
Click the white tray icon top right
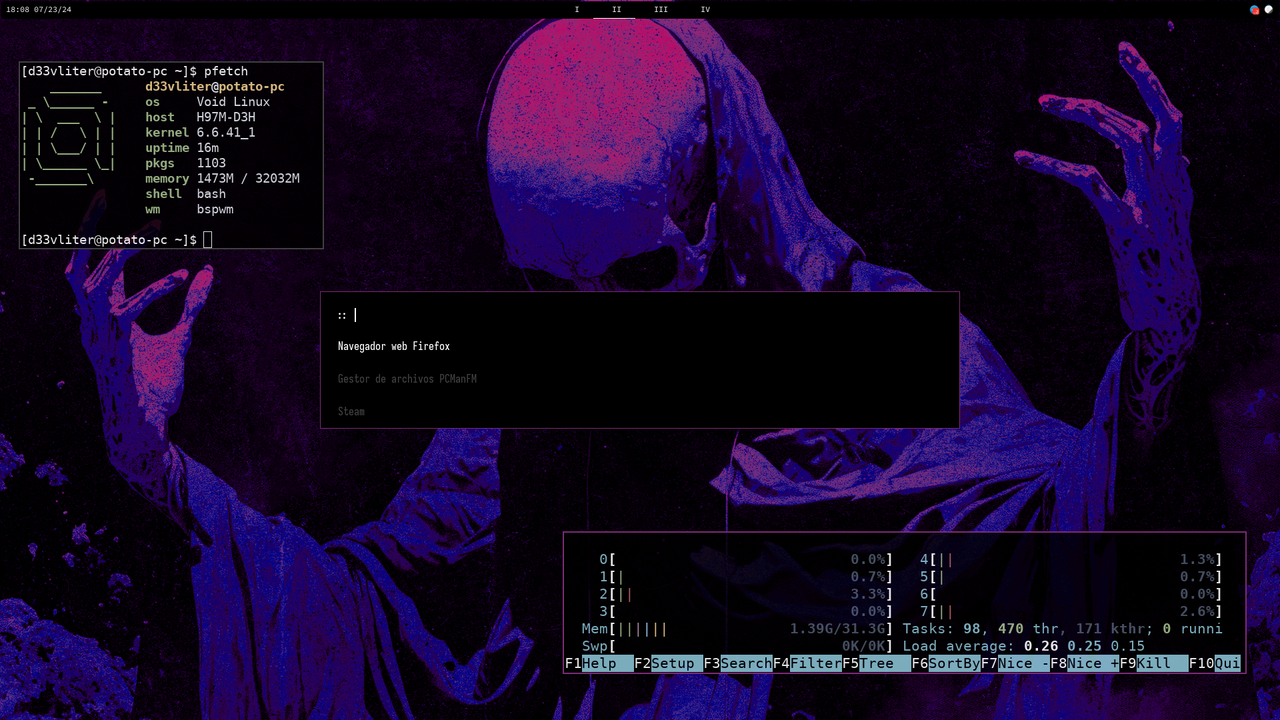[1268, 9]
